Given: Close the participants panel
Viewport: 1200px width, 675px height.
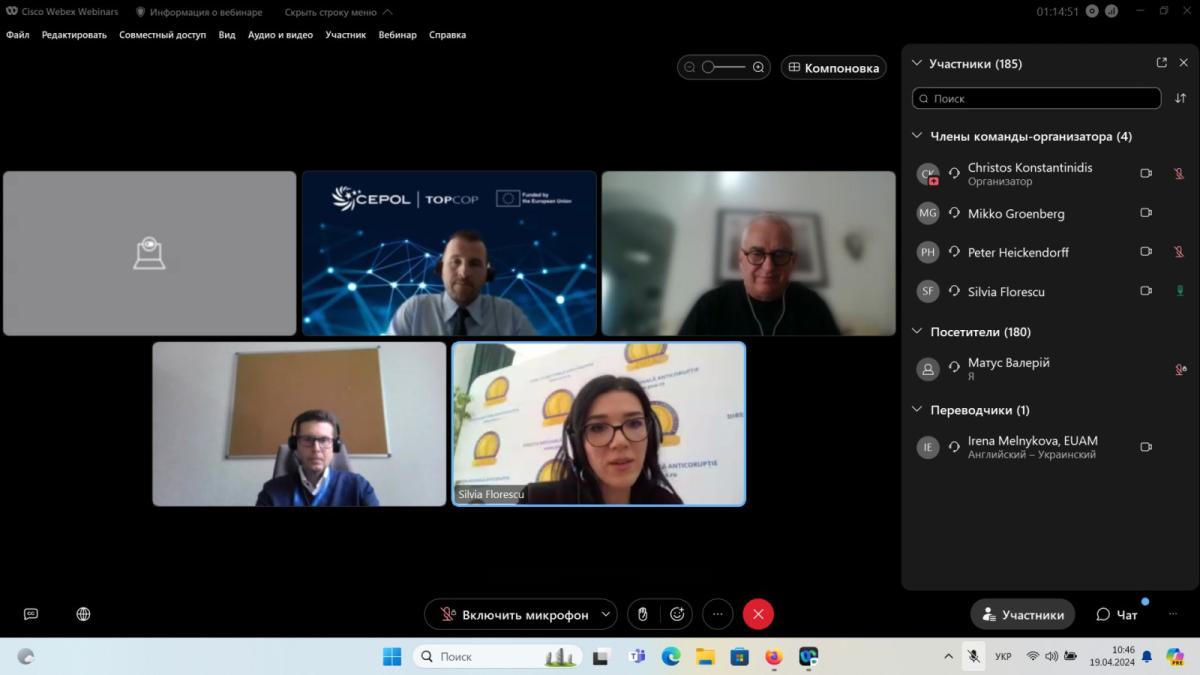Looking at the screenshot, I should 1184,63.
